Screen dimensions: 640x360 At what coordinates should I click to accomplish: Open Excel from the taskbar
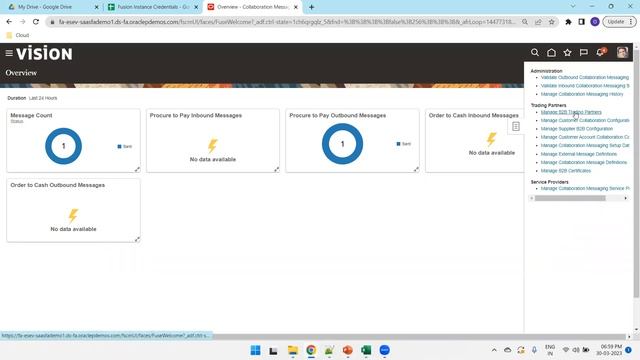coord(366,350)
